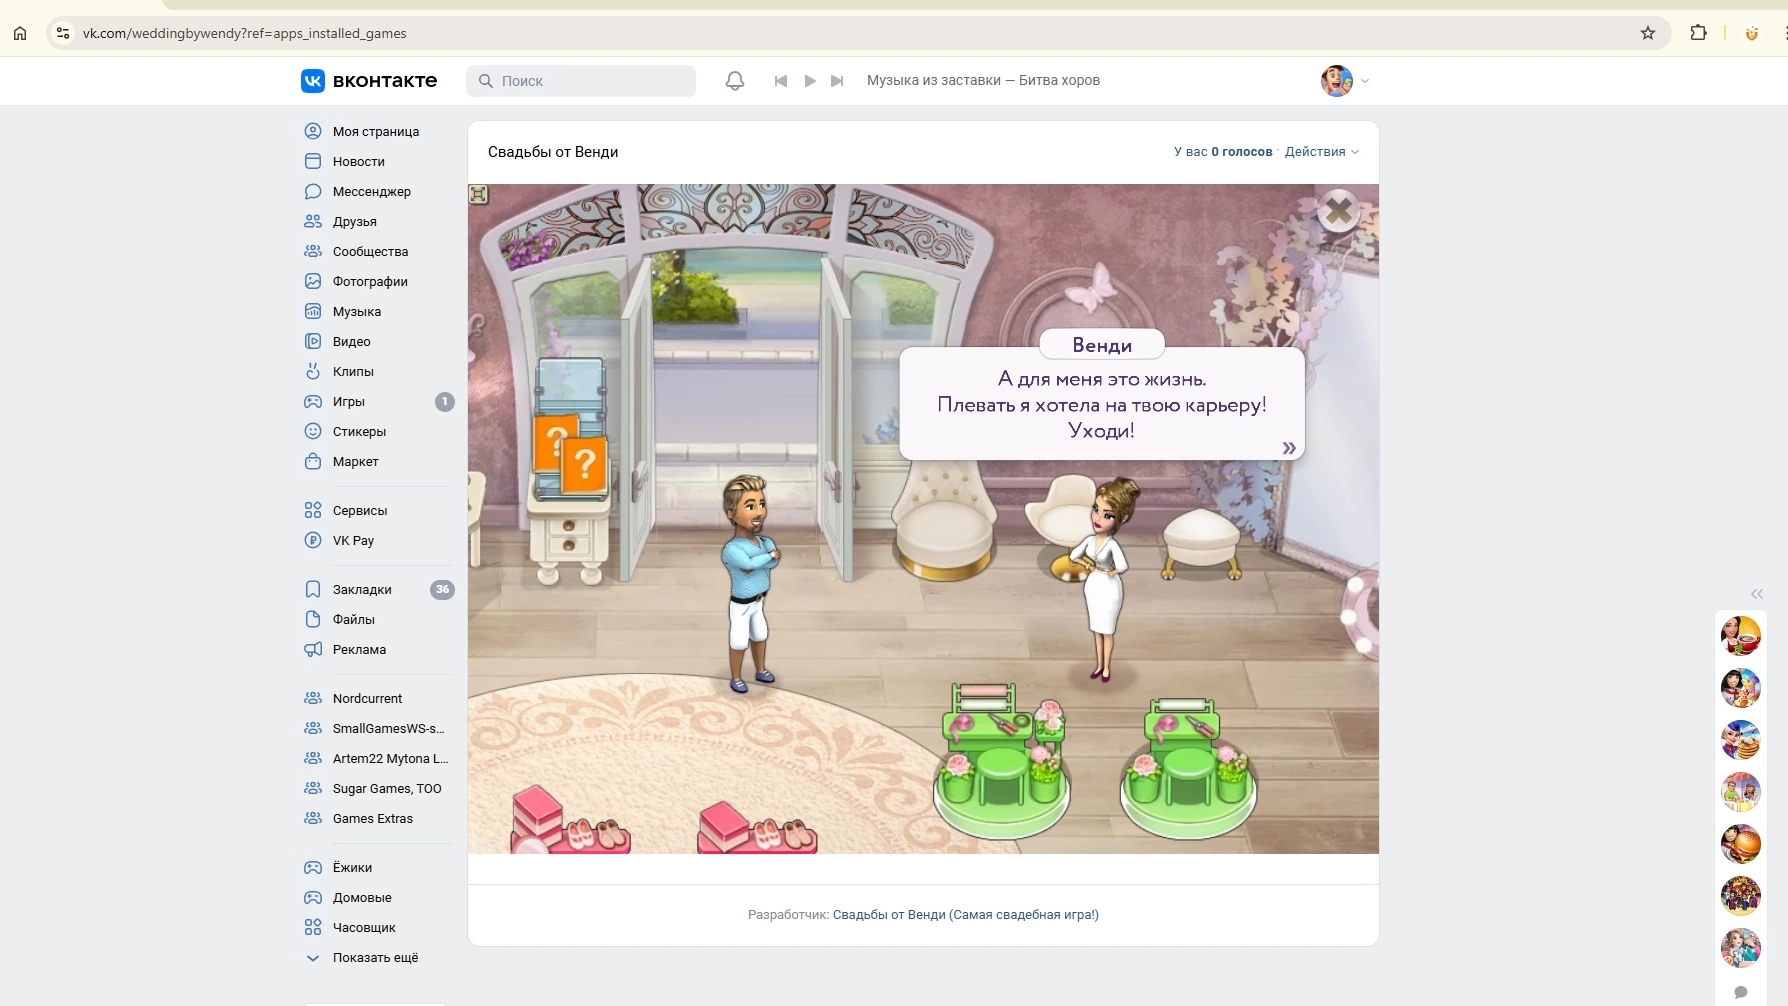Screen dimensions: 1788x1006
Task: Click the Закладки count badge 36
Action: [x=442, y=589]
